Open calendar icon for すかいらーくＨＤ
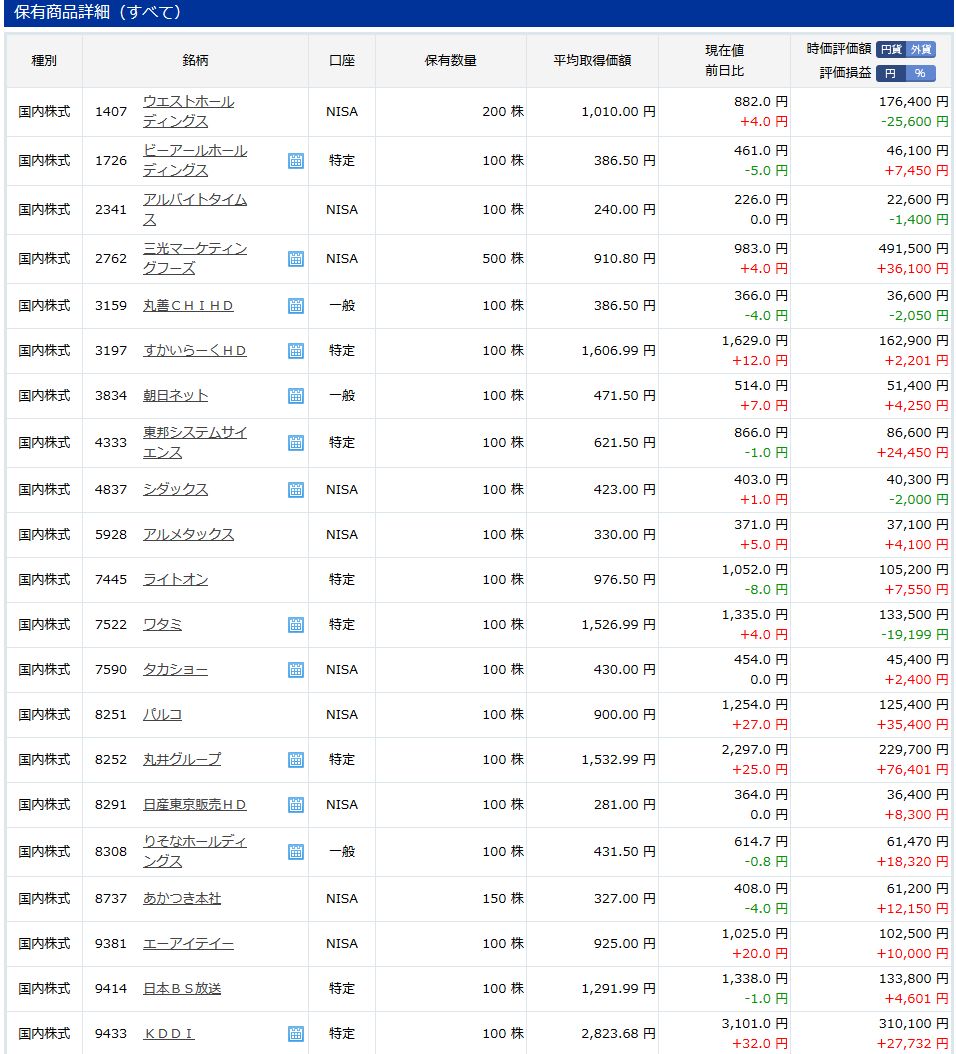956x1054 pixels. (x=296, y=351)
